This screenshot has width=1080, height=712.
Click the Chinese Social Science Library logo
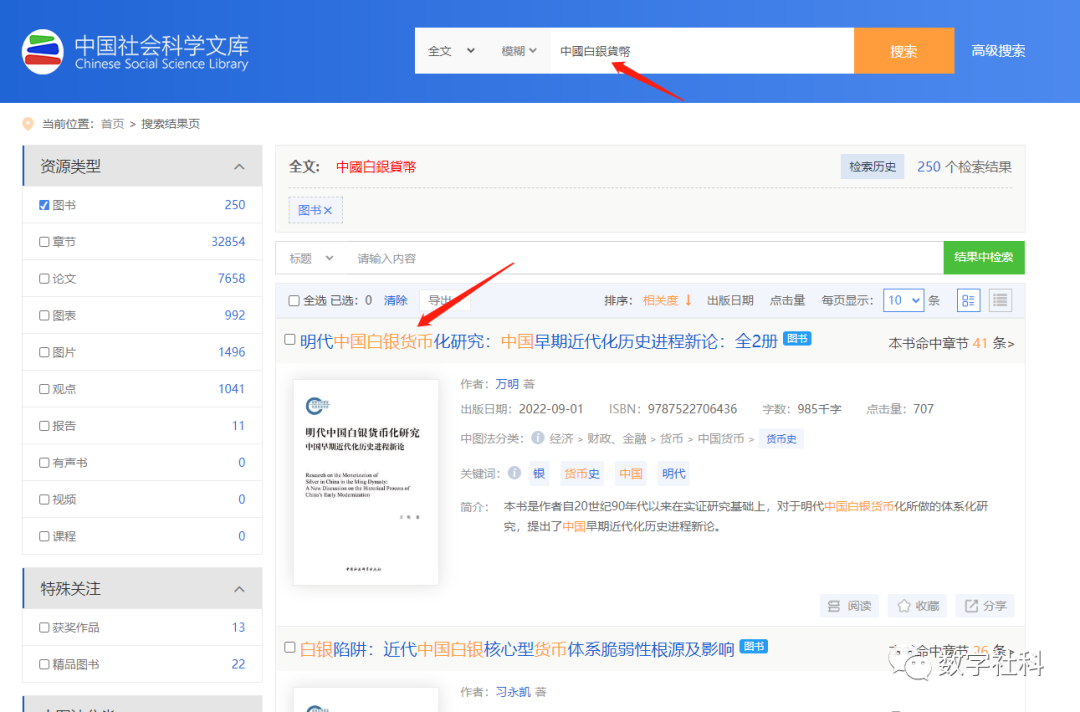136,52
